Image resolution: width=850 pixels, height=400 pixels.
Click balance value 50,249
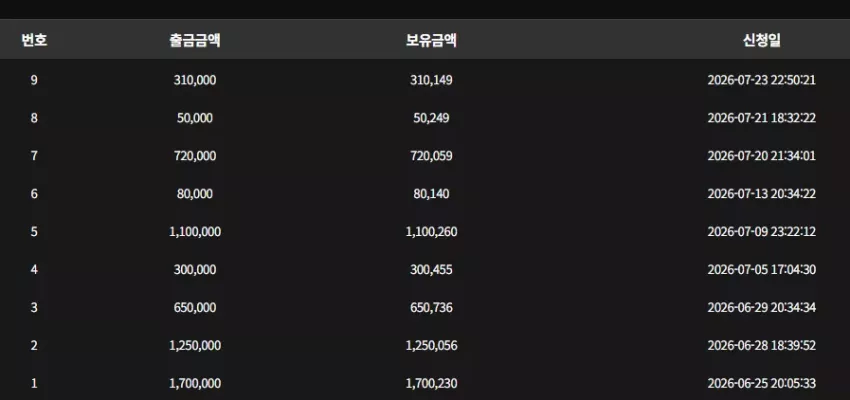[x=431, y=118]
